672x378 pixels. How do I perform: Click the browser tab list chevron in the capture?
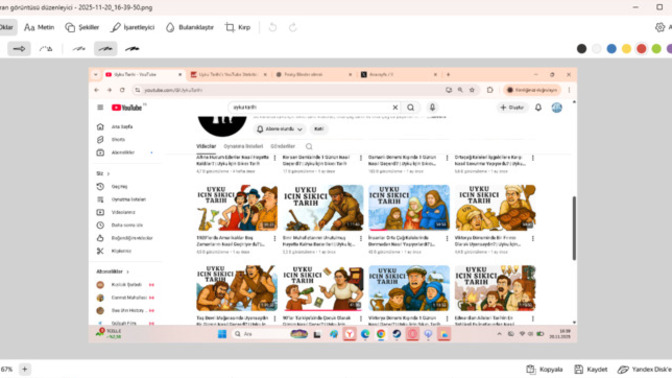tap(96, 75)
